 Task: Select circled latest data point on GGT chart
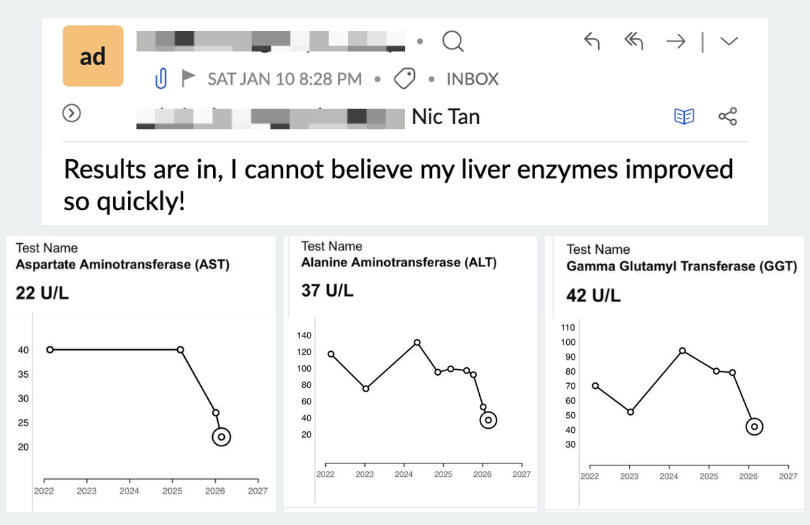(755, 427)
